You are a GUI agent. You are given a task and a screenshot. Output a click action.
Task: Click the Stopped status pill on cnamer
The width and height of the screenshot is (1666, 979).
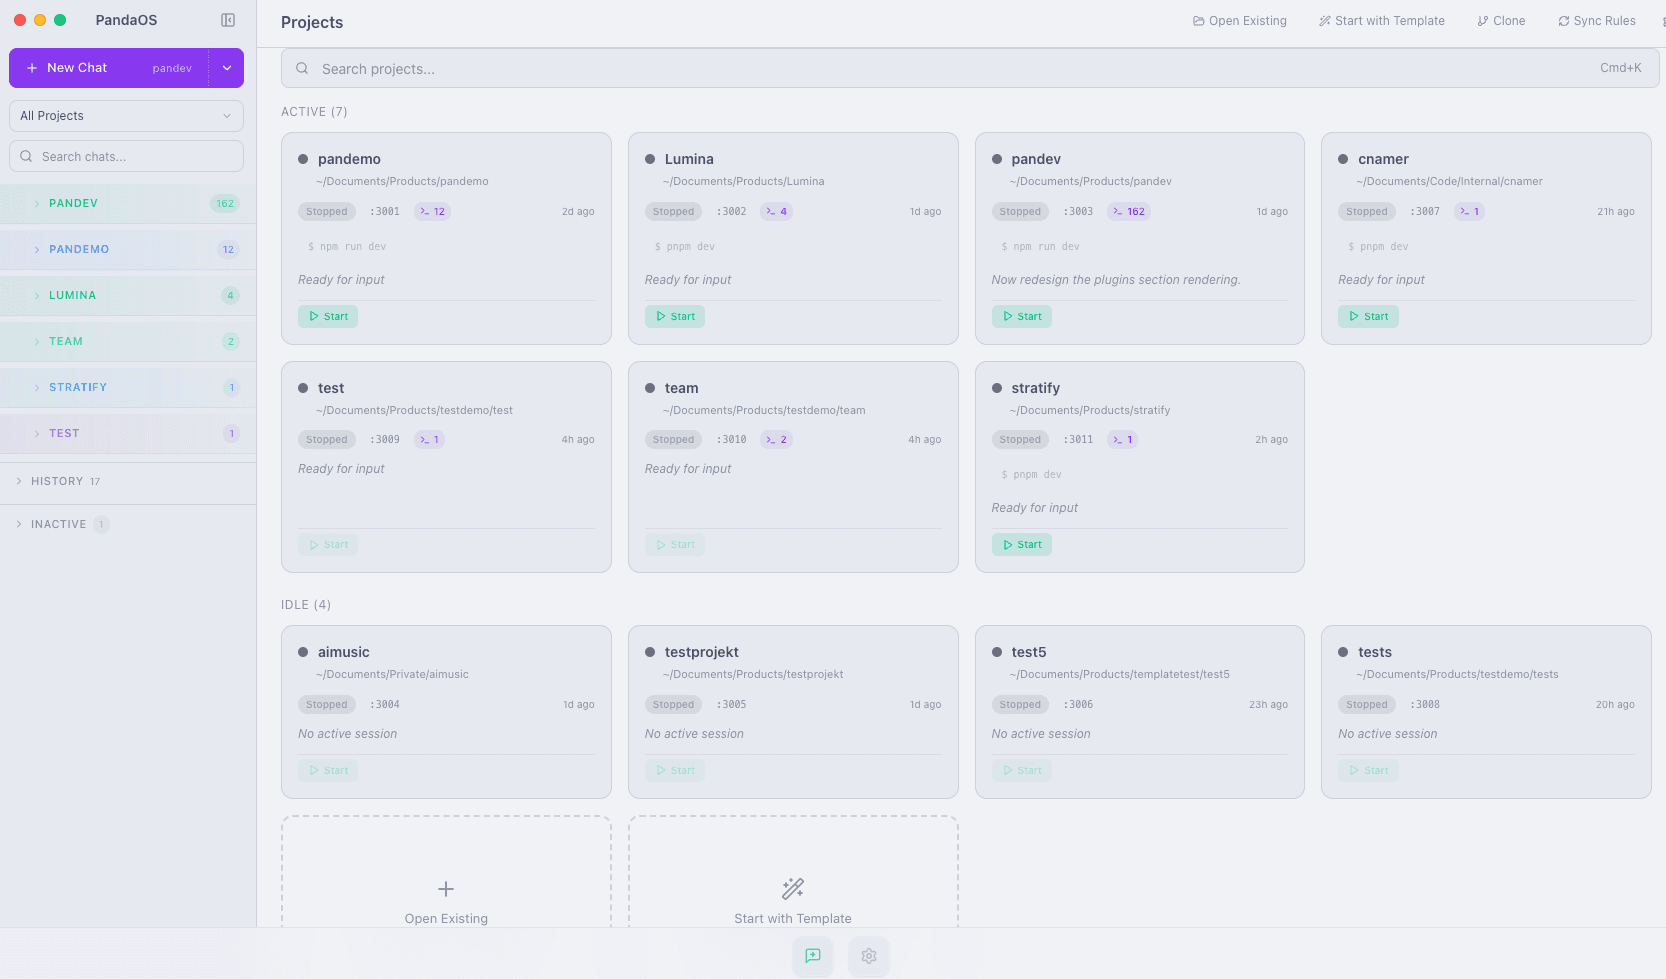(x=1366, y=211)
